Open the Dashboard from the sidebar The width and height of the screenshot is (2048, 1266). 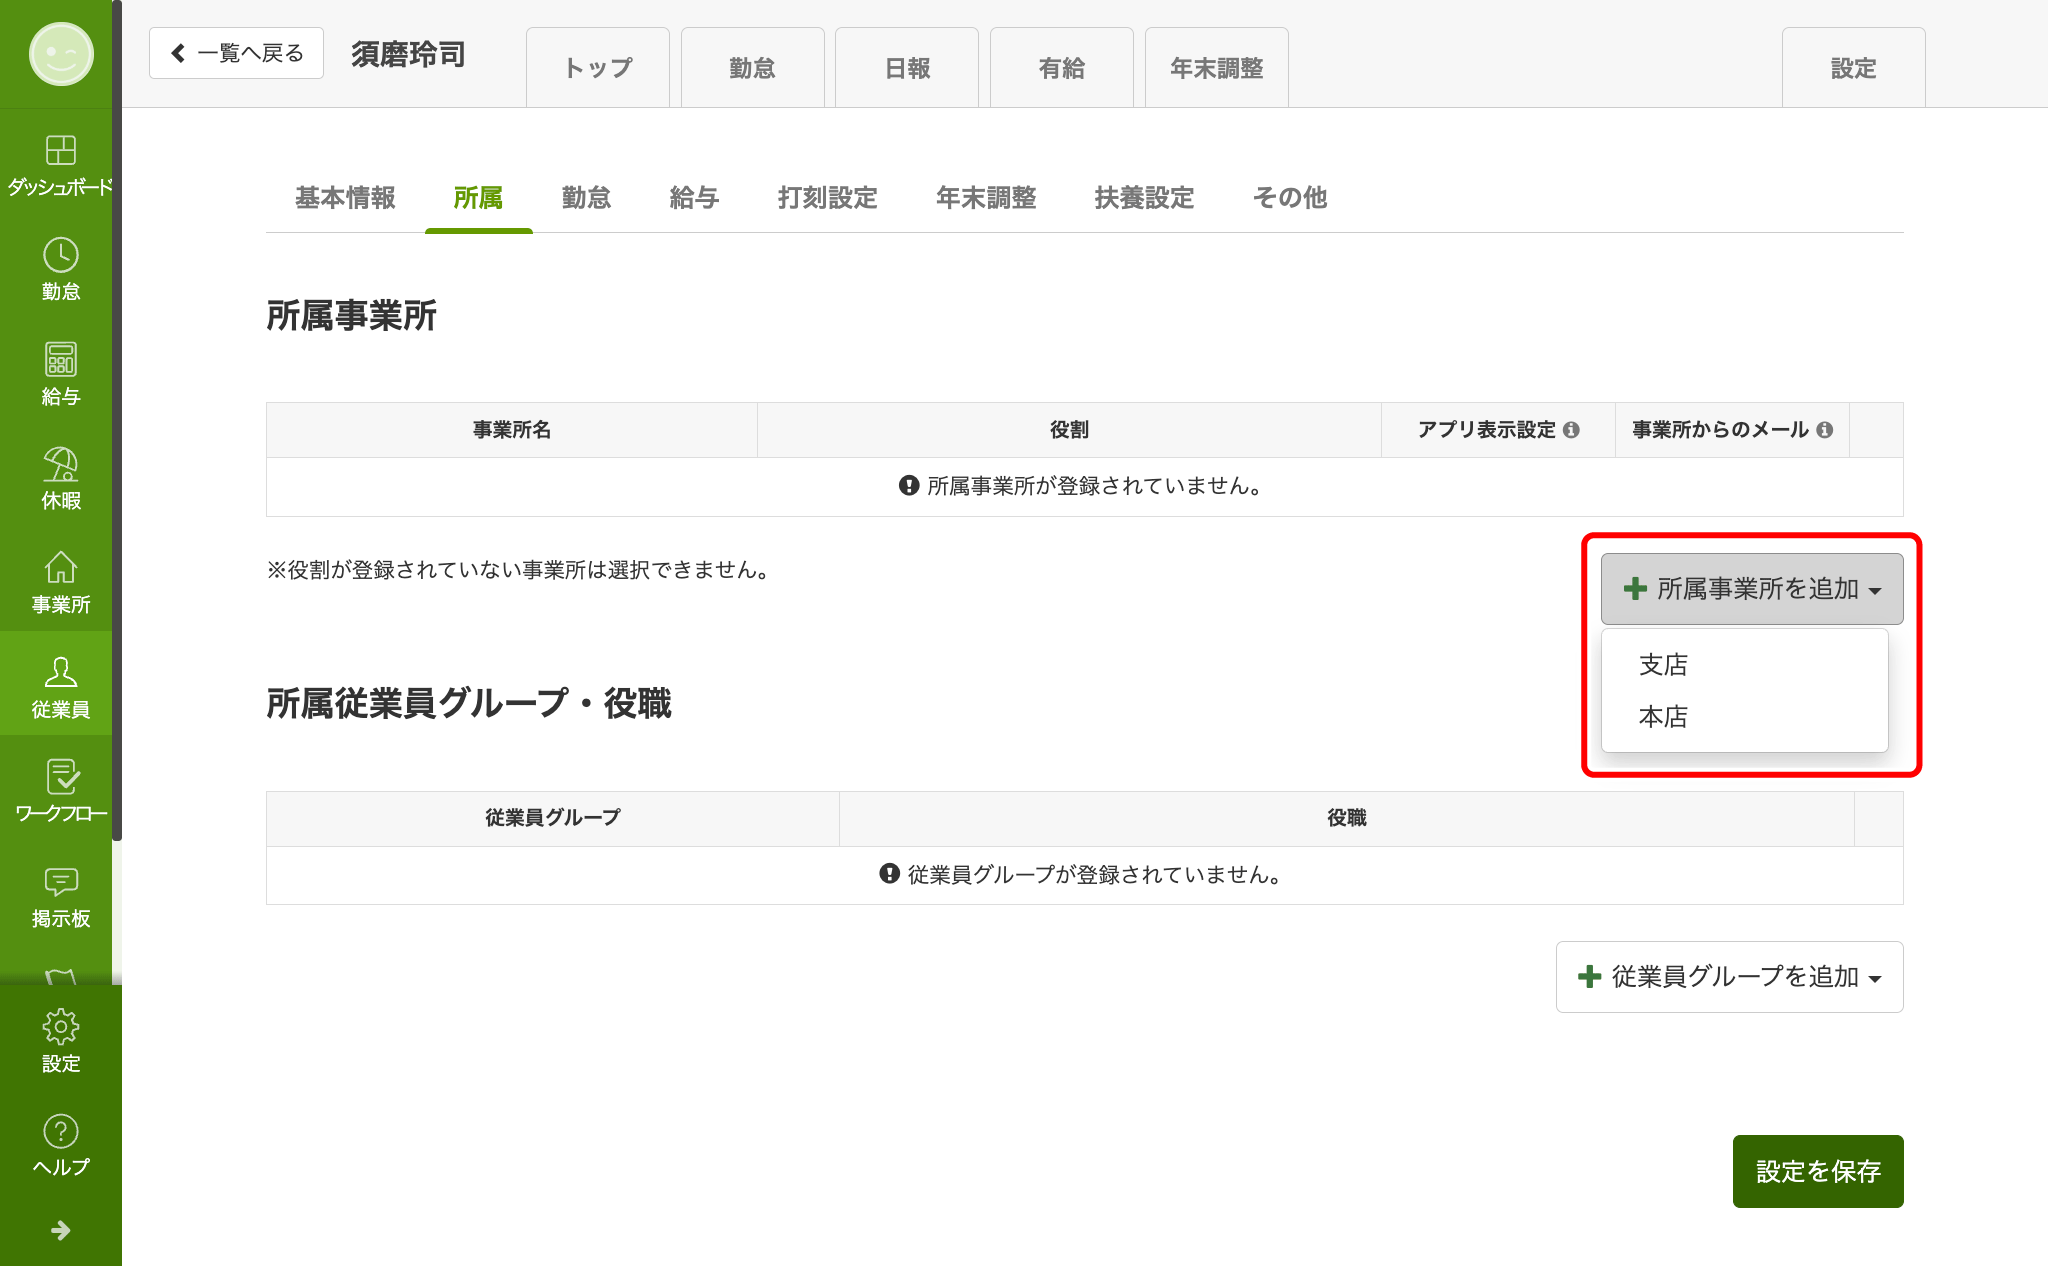[x=60, y=164]
